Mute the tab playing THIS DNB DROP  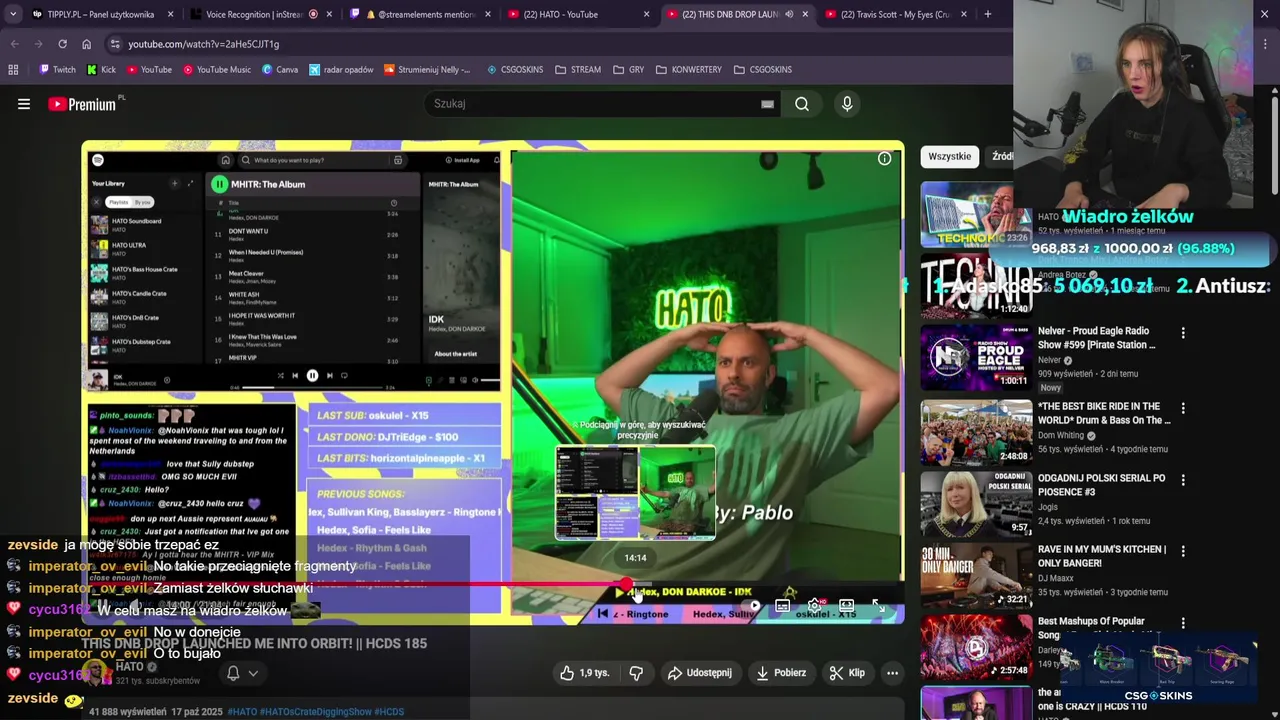[x=789, y=14]
